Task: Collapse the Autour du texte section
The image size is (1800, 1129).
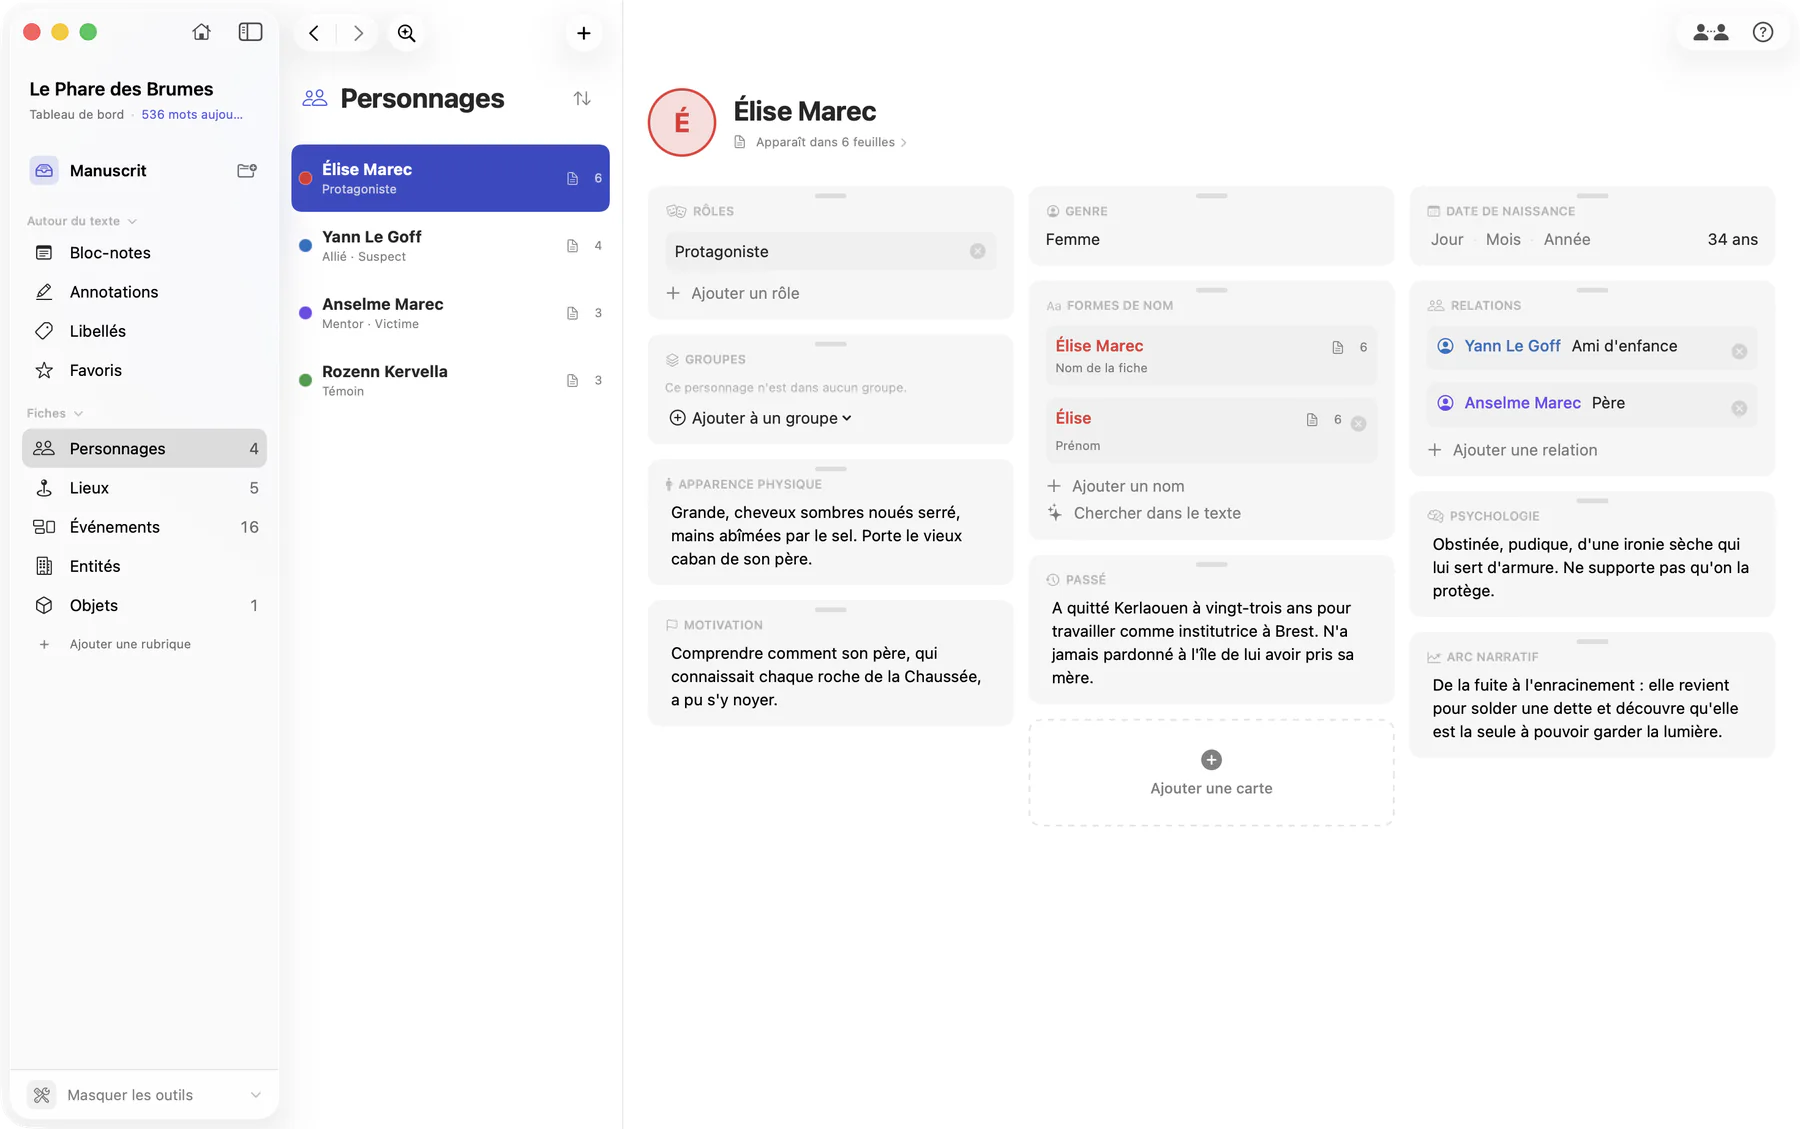Action: point(82,221)
